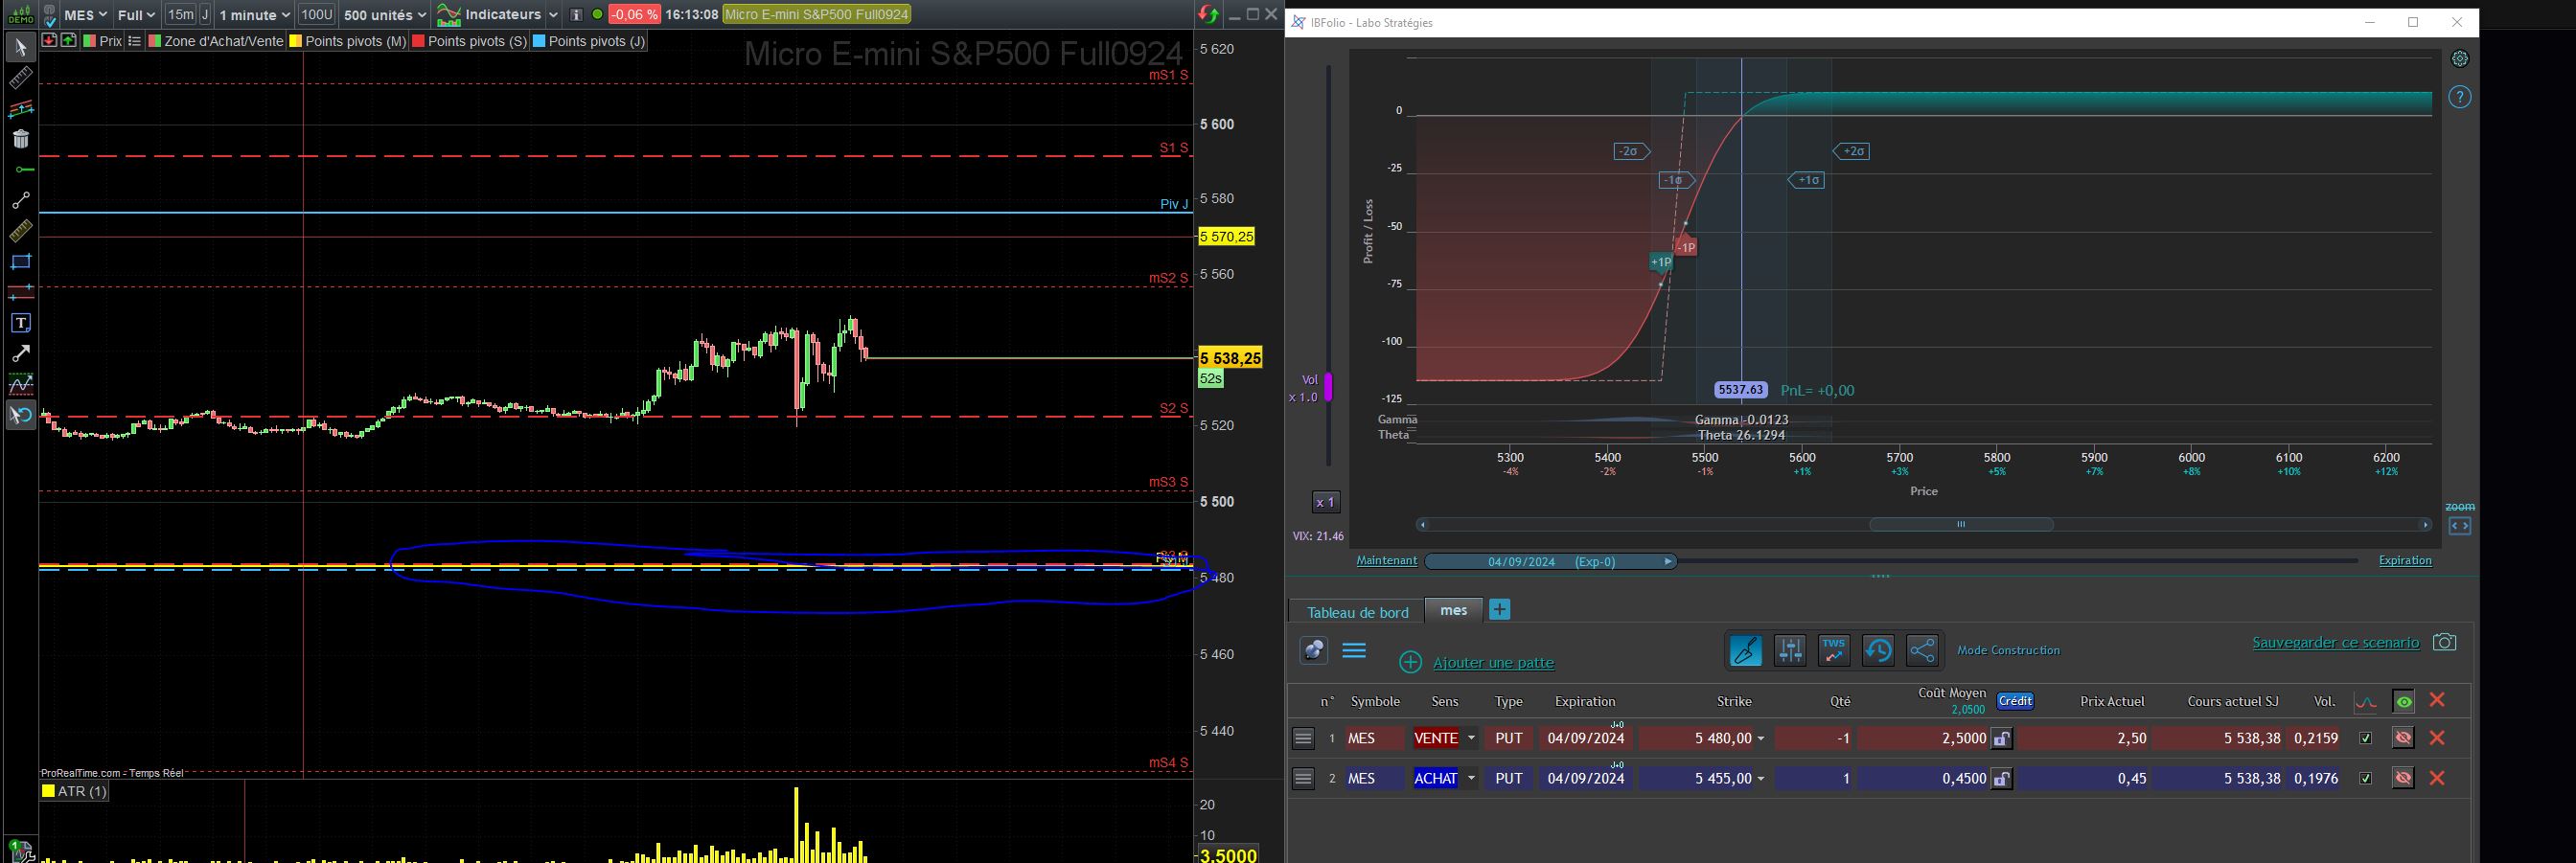This screenshot has height=863, width=2576.
Task: Open the adjustment sliders mode icon
Action: [1790, 651]
